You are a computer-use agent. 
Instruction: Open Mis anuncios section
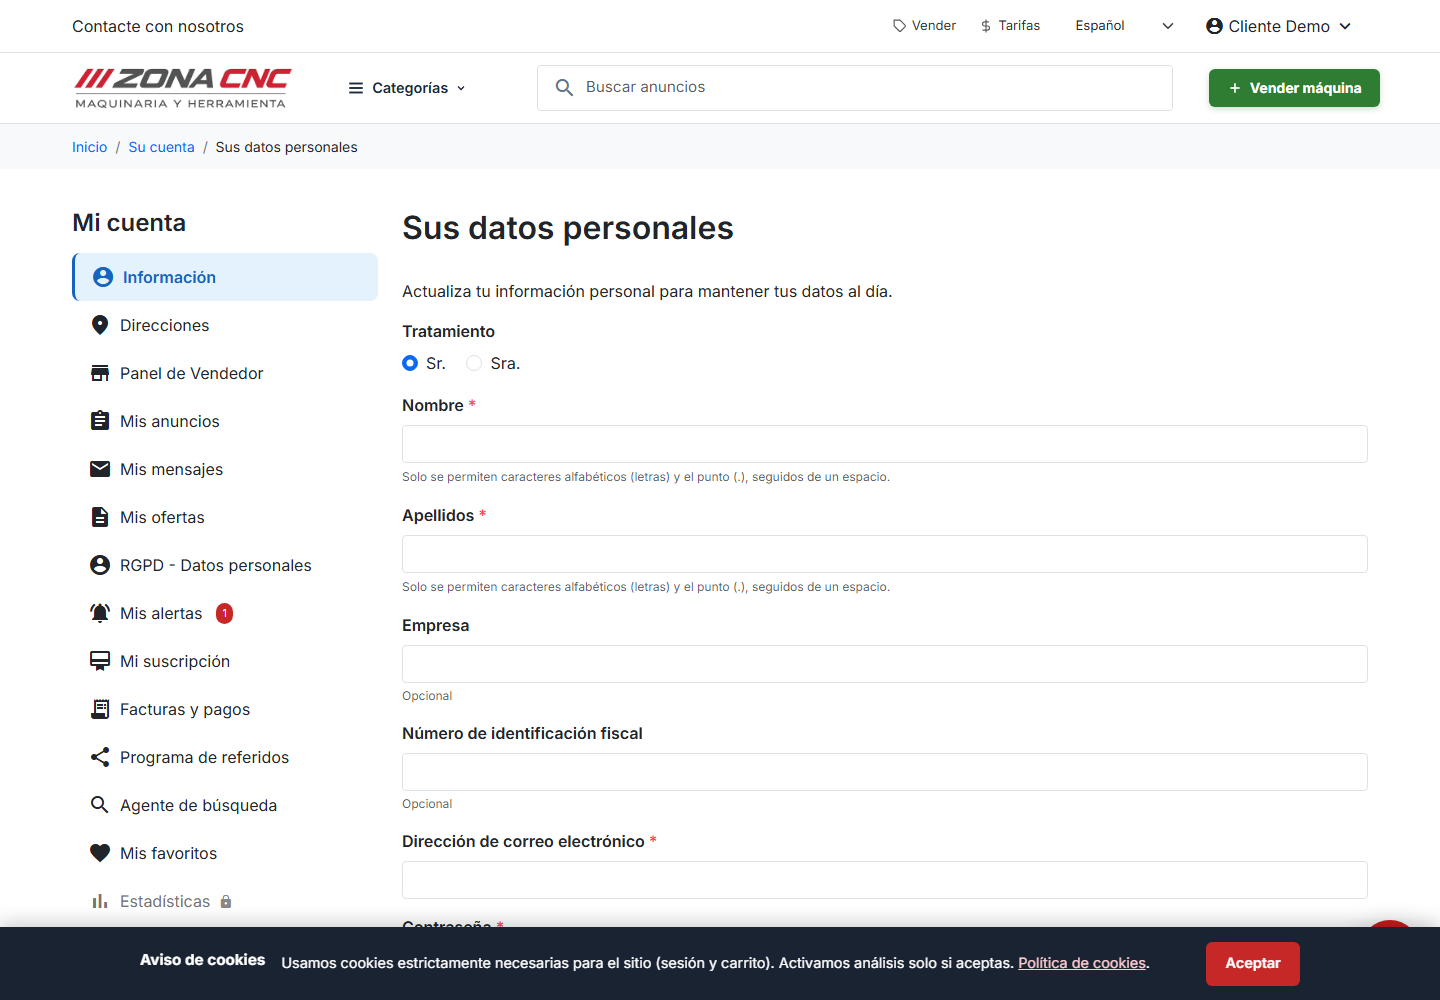225,421
